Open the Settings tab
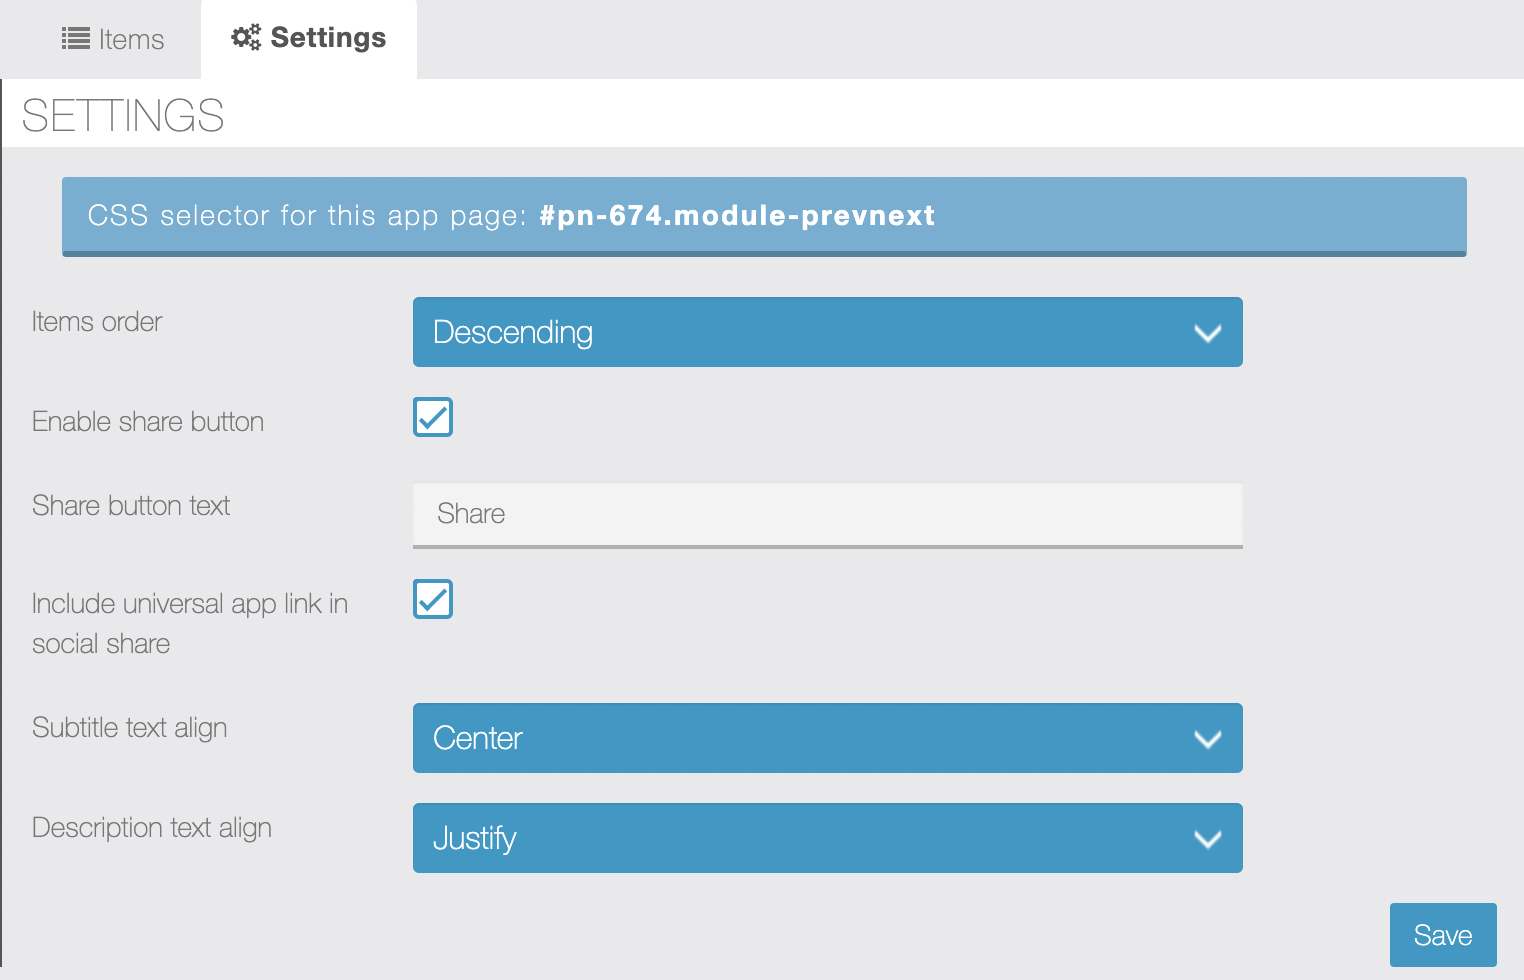 point(309,38)
